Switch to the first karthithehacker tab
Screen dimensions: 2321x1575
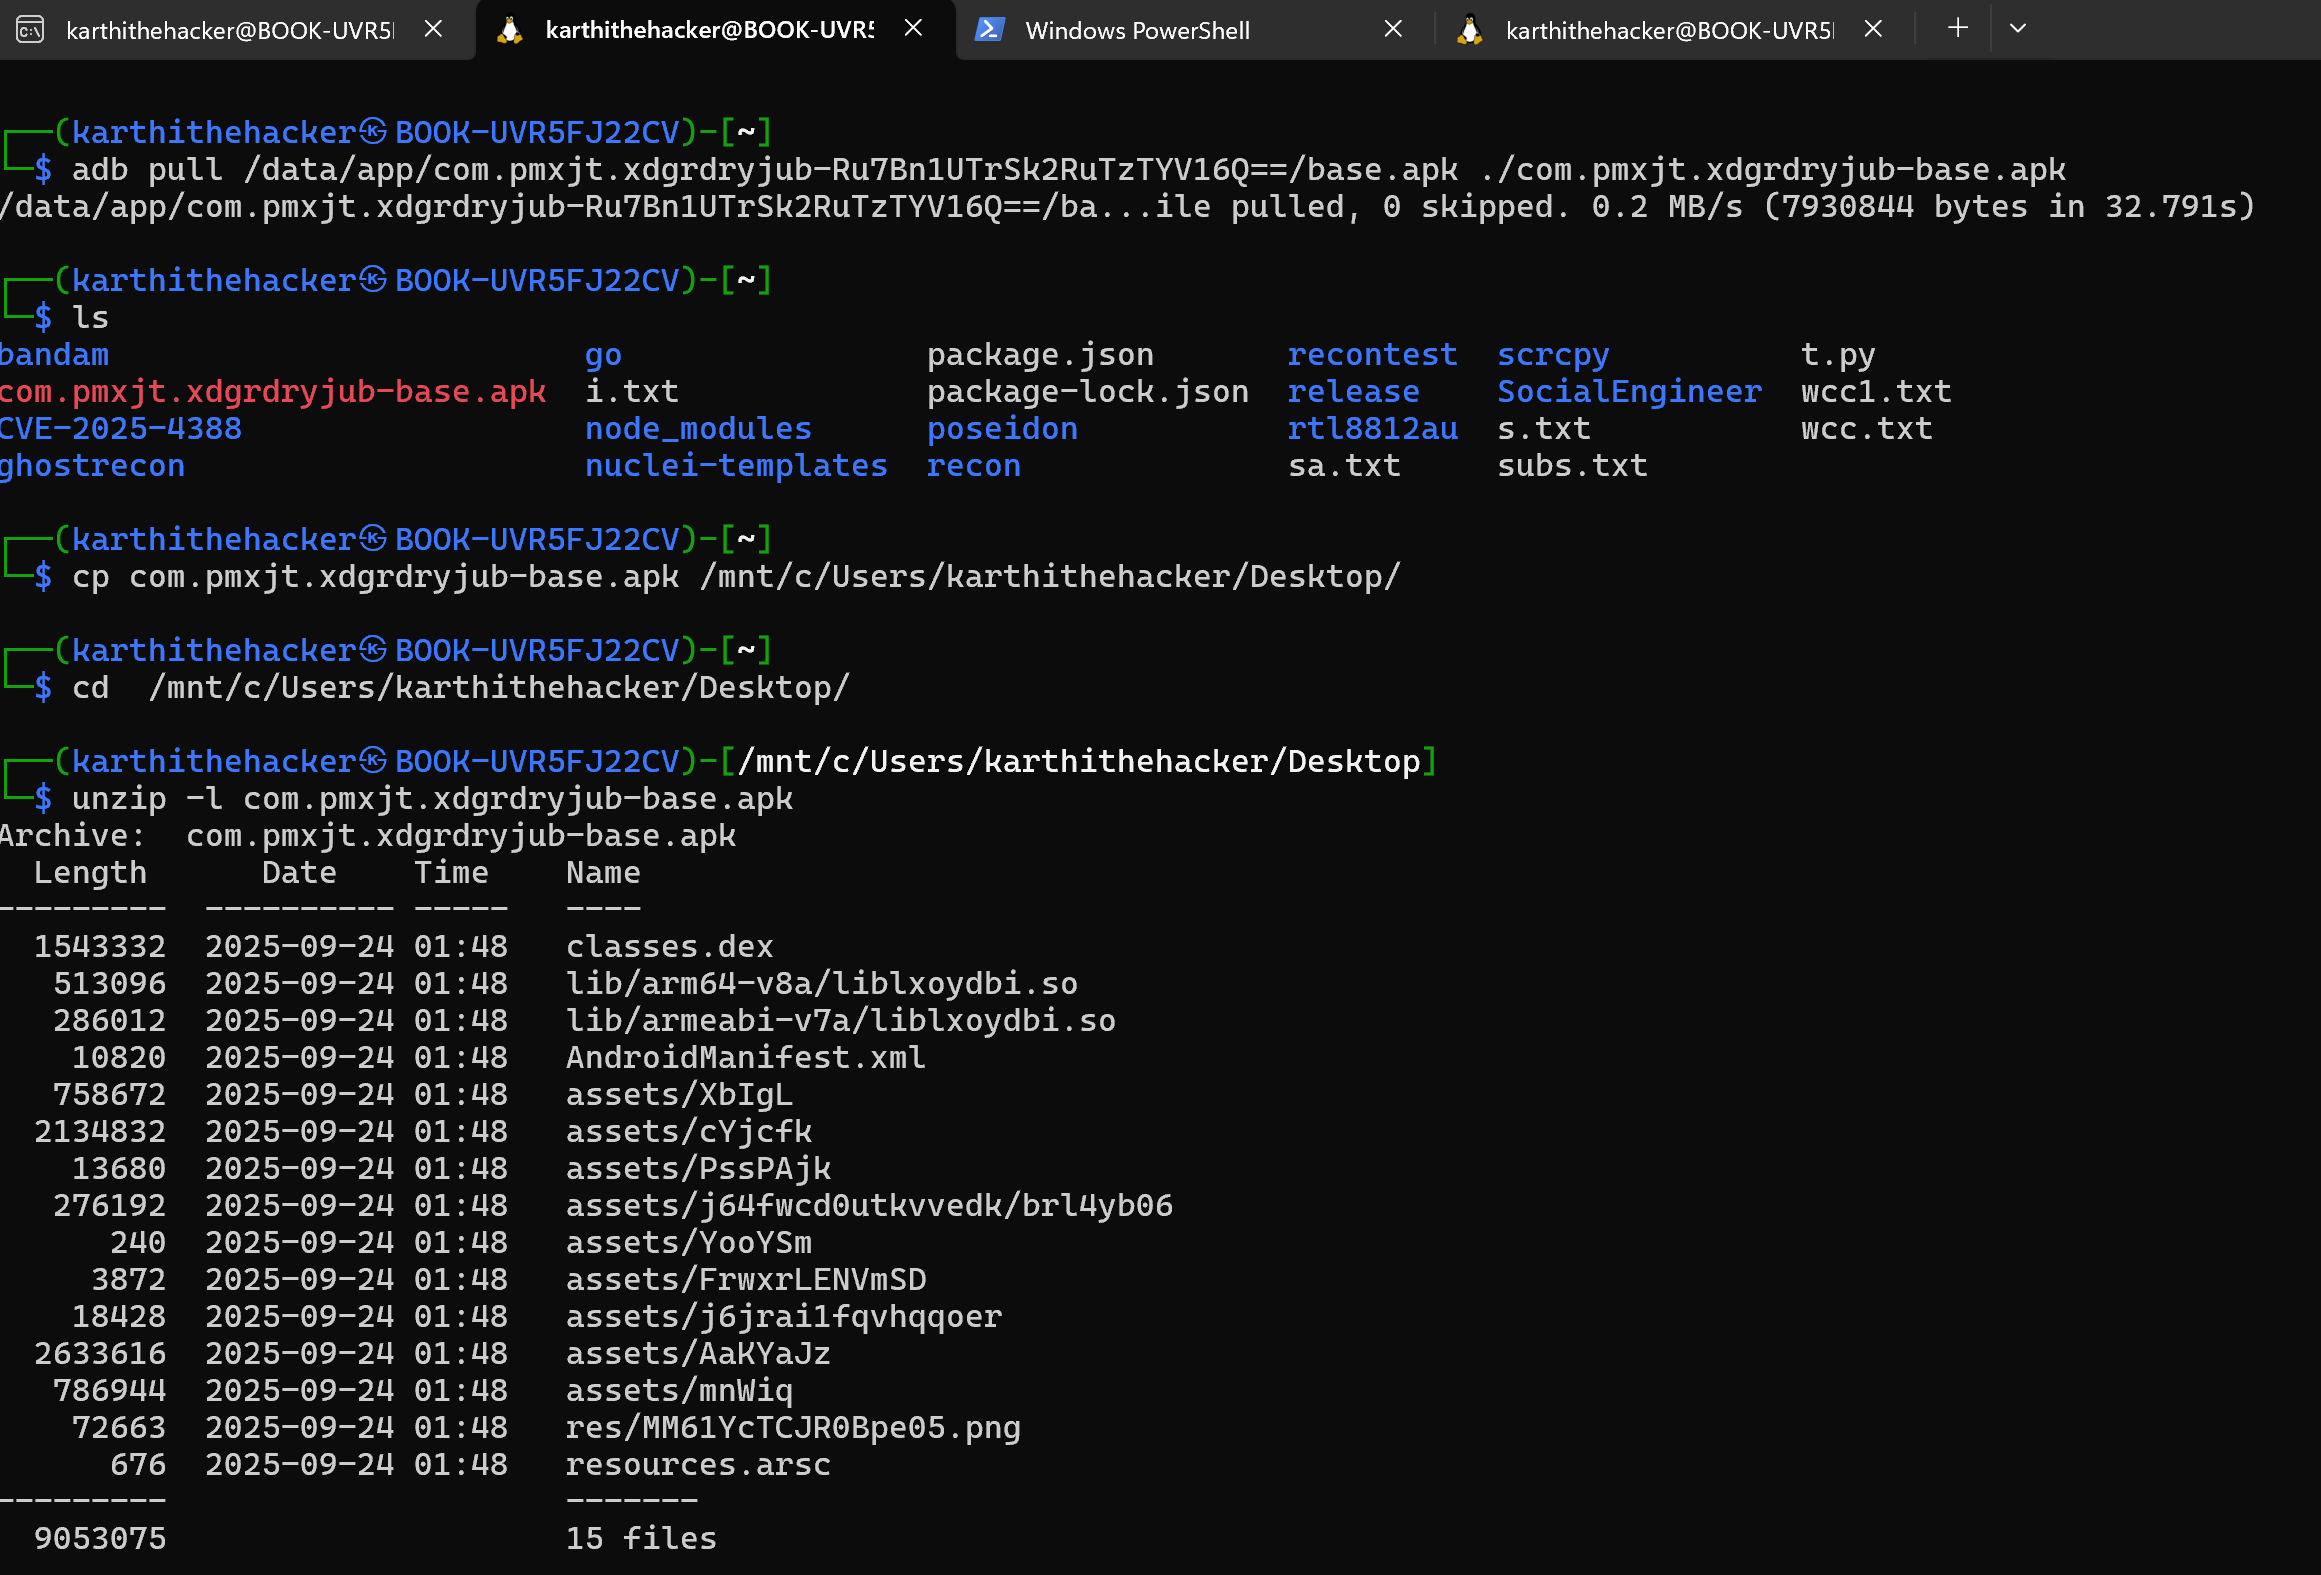230,31
